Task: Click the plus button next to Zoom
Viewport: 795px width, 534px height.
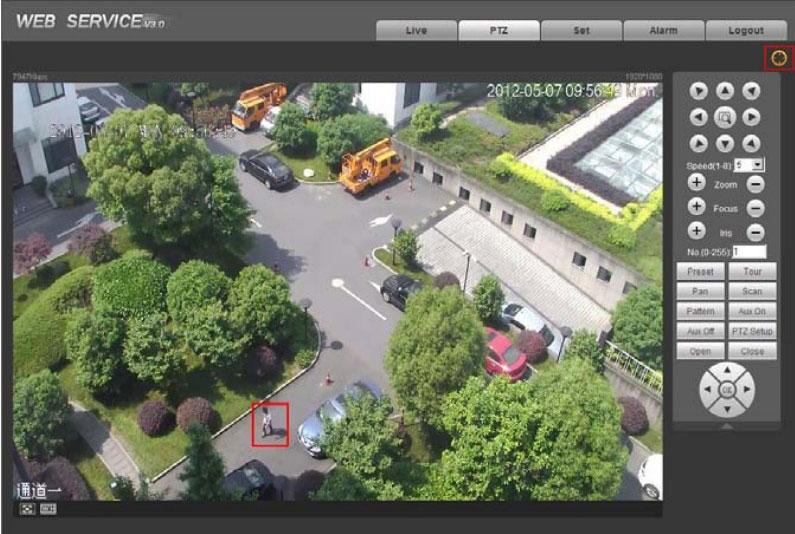Action: tap(697, 183)
